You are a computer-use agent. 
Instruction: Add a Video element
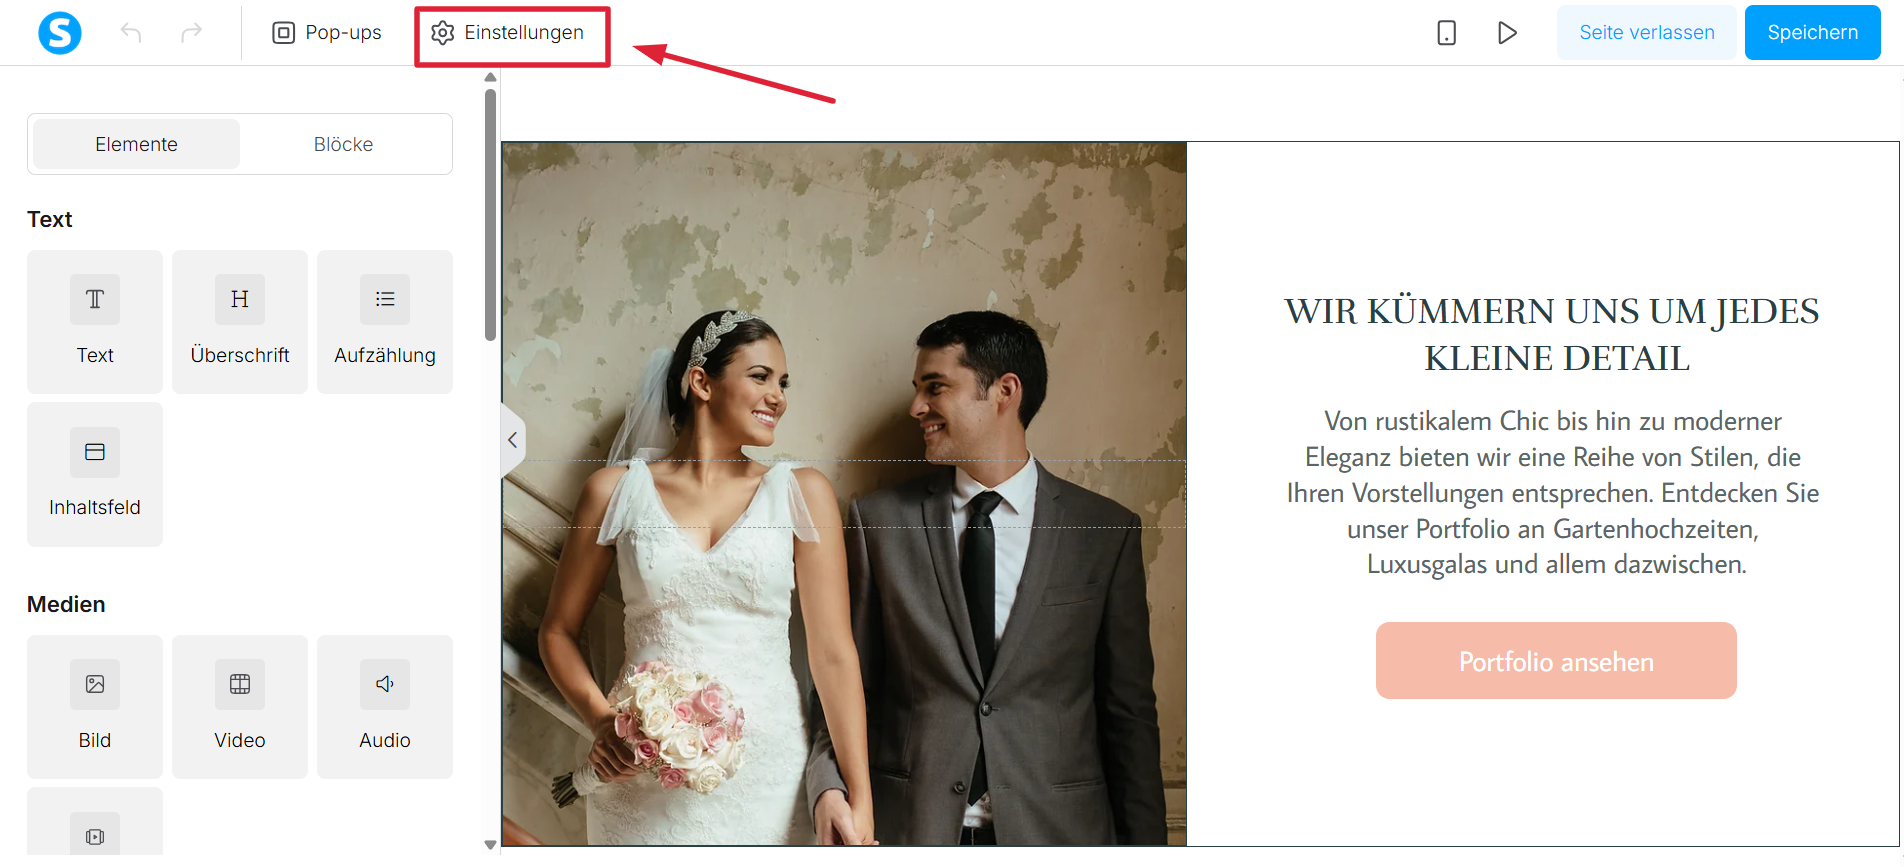click(x=240, y=707)
